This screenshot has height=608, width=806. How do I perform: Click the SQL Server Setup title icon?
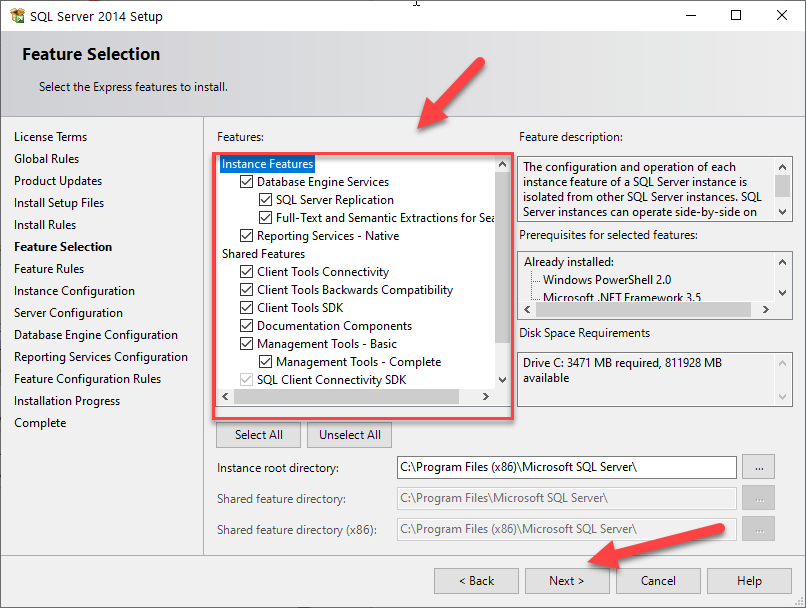[x=17, y=16]
